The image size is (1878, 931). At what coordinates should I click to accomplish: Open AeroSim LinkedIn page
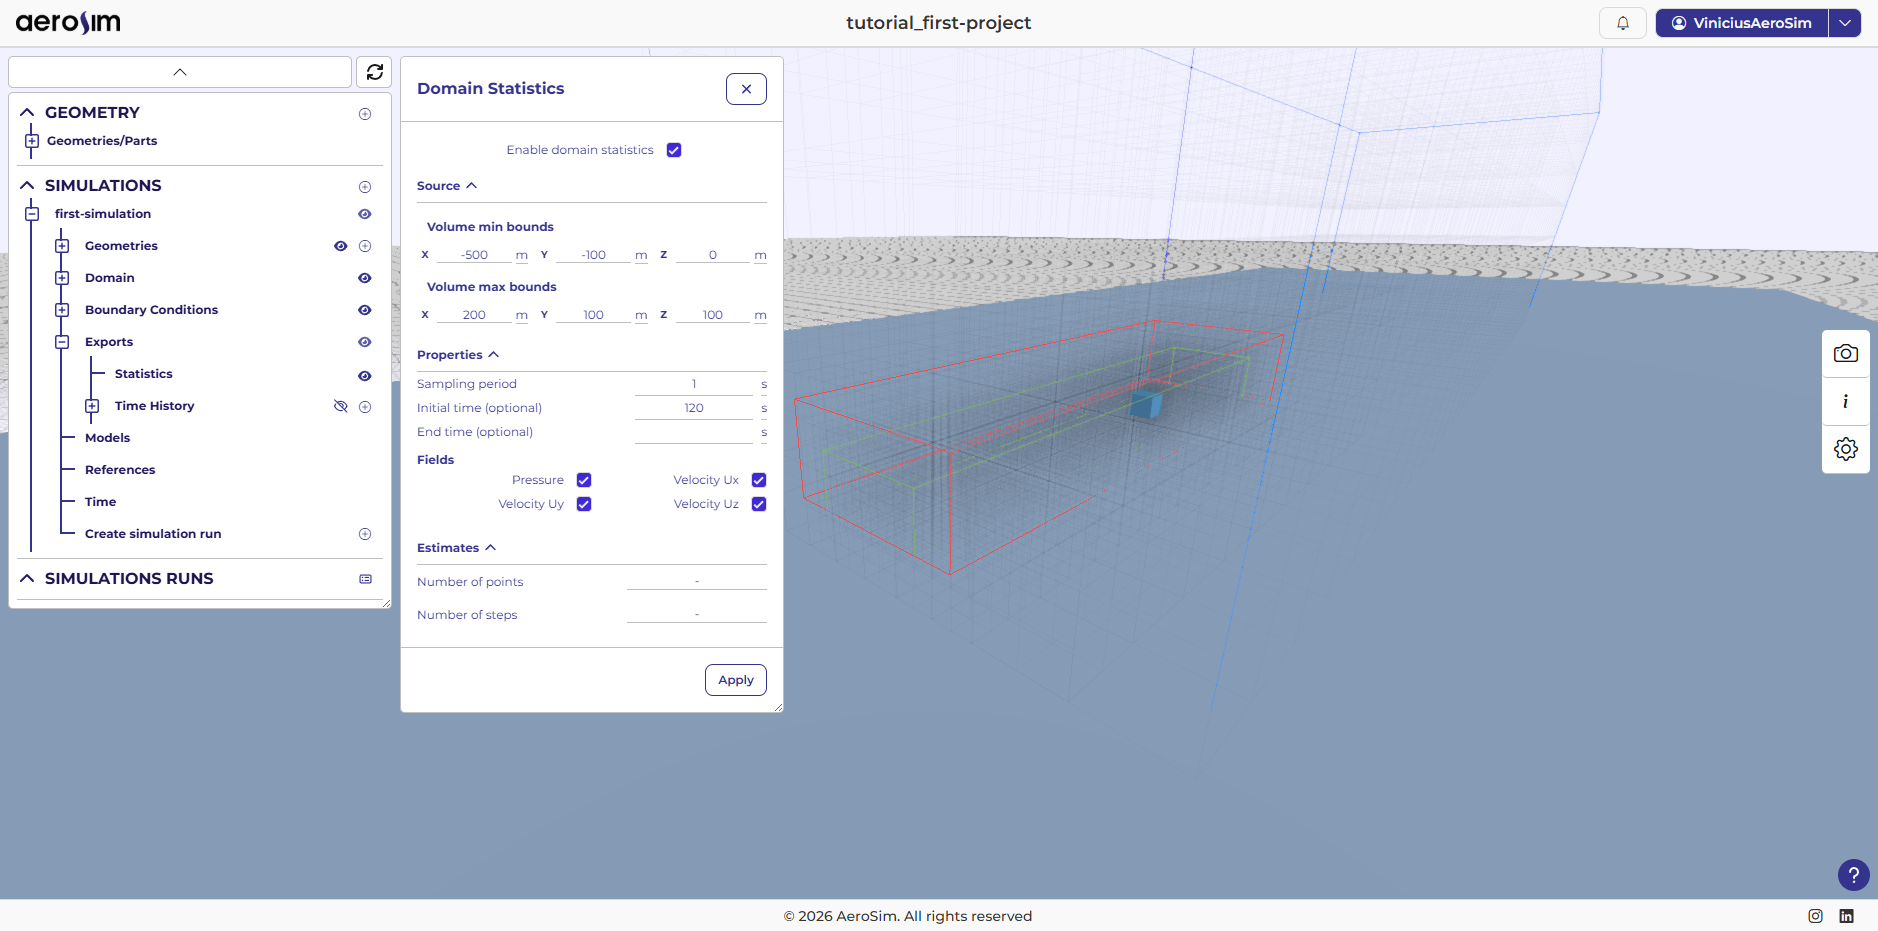click(x=1846, y=916)
